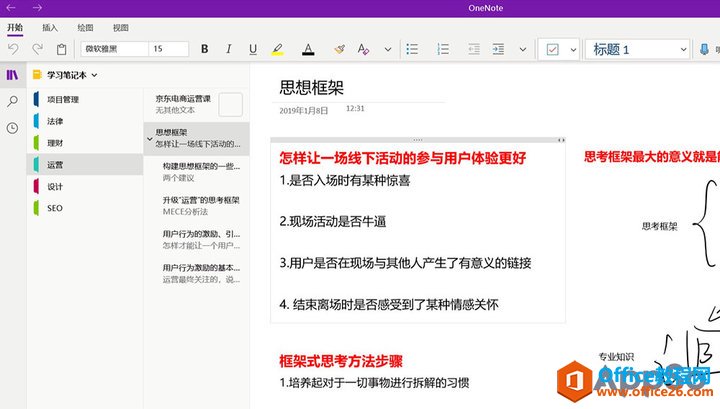Insert a bulleted list
Image resolution: width=720 pixels, height=409 pixels.
tap(413, 49)
